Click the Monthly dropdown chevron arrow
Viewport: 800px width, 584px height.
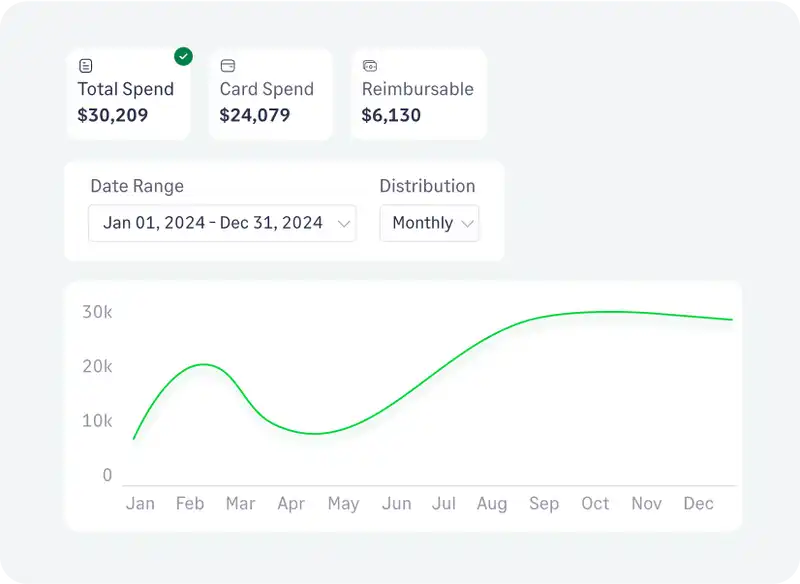(x=466, y=223)
